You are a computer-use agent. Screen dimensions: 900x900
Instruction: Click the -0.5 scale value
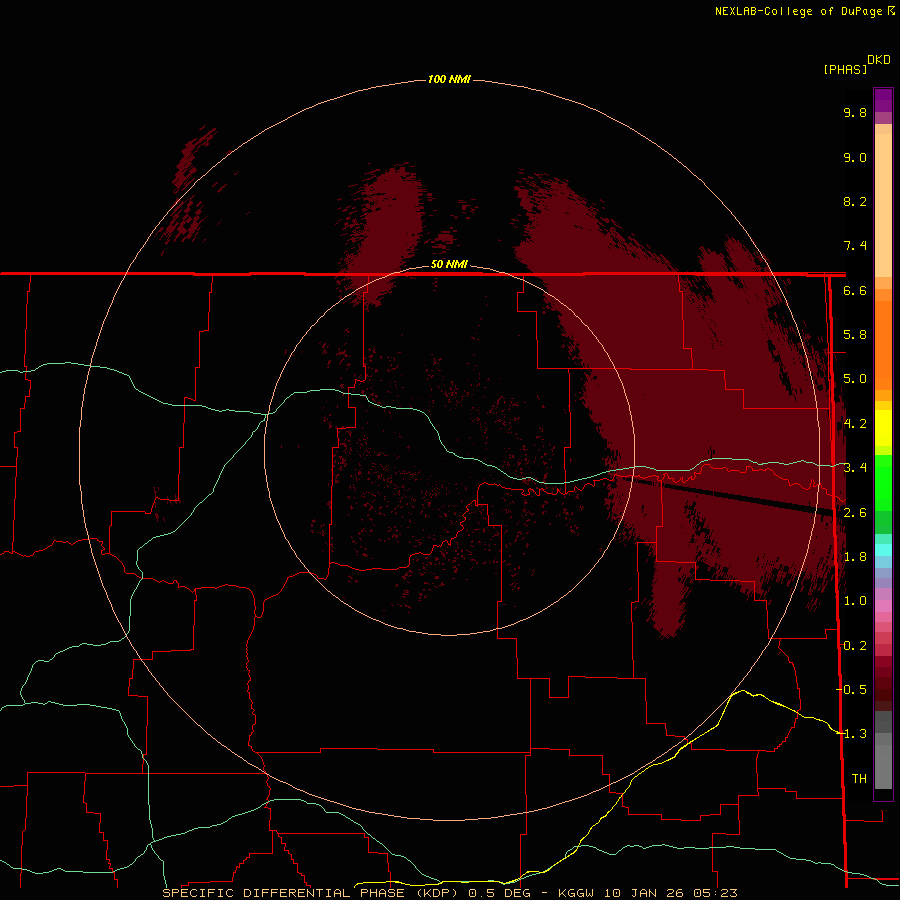tap(852, 690)
